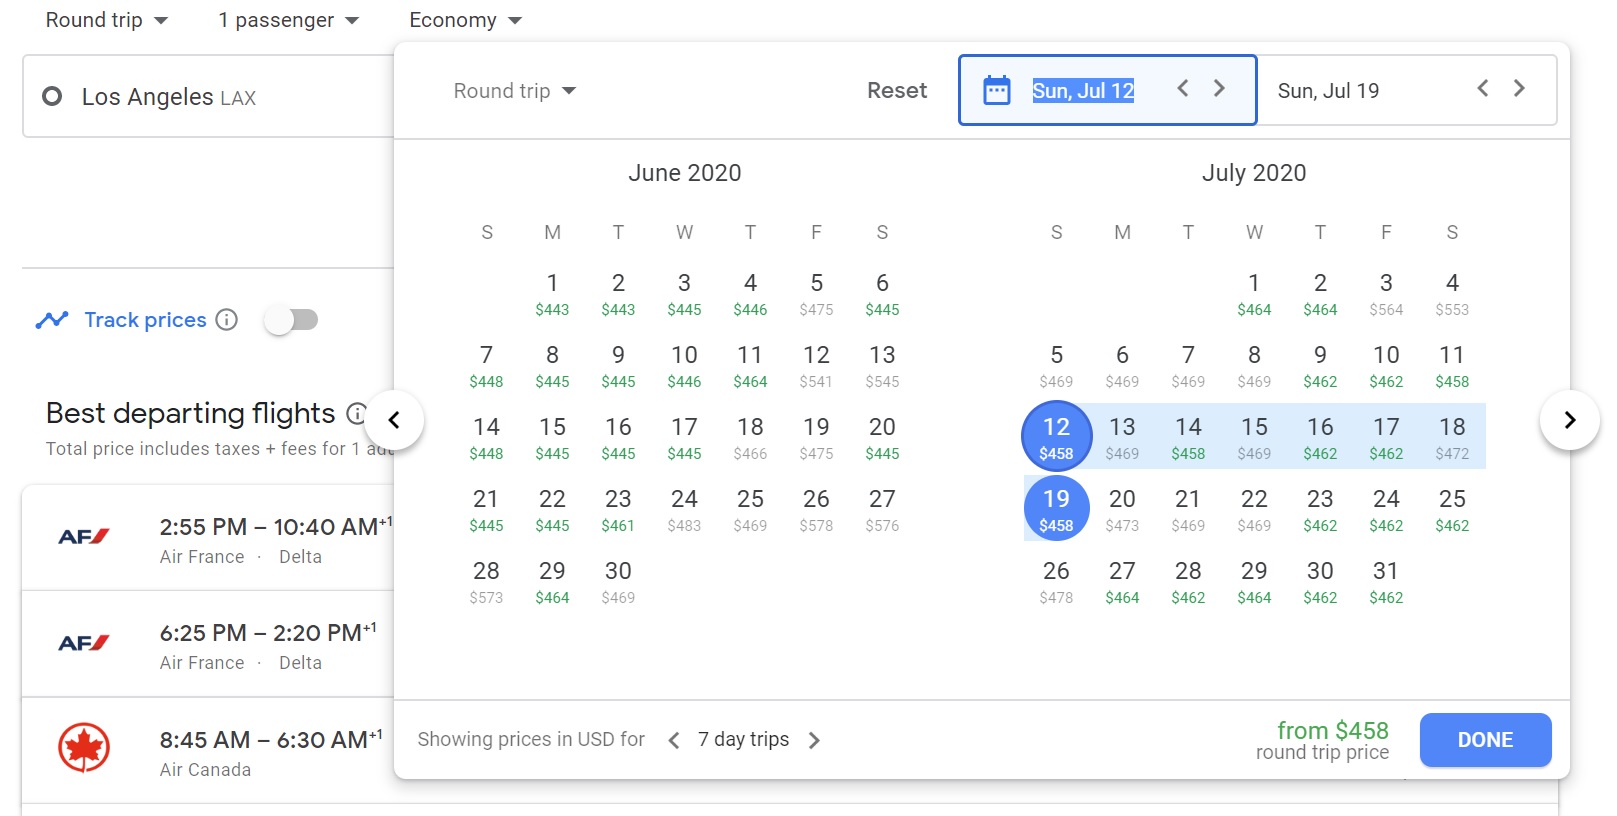Shift departure date one day earlier
1617x816 pixels.
(x=1183, y=89)
